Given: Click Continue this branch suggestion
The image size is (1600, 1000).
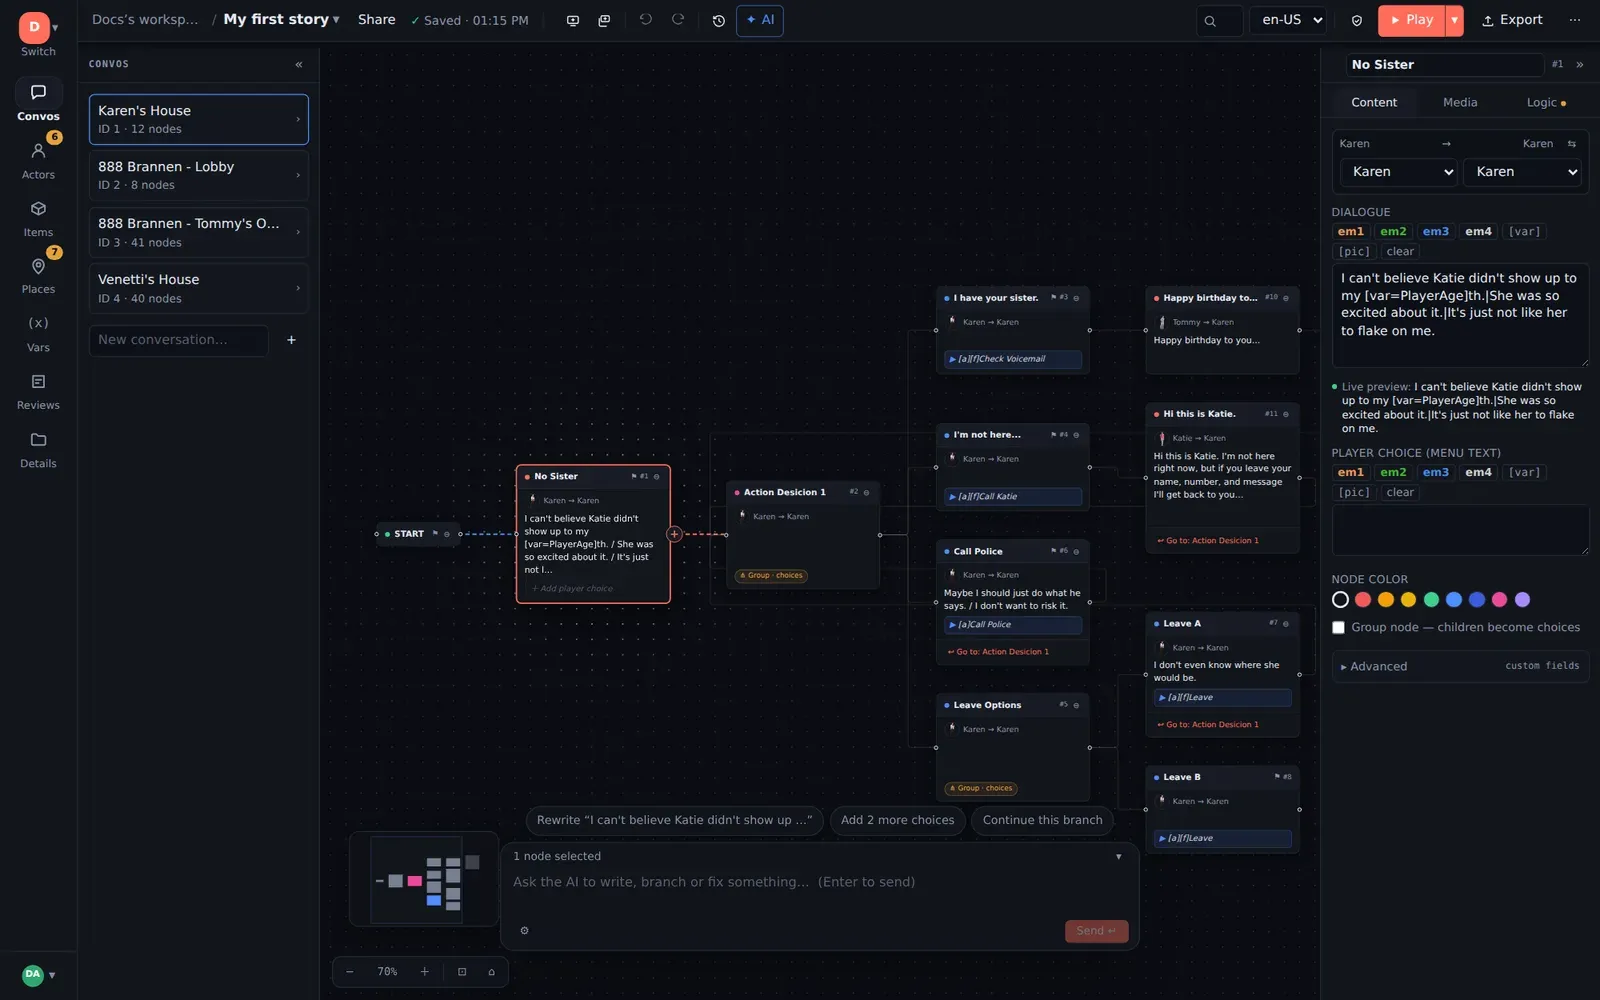Looking at the screenshot, I should pos(1042,820).
